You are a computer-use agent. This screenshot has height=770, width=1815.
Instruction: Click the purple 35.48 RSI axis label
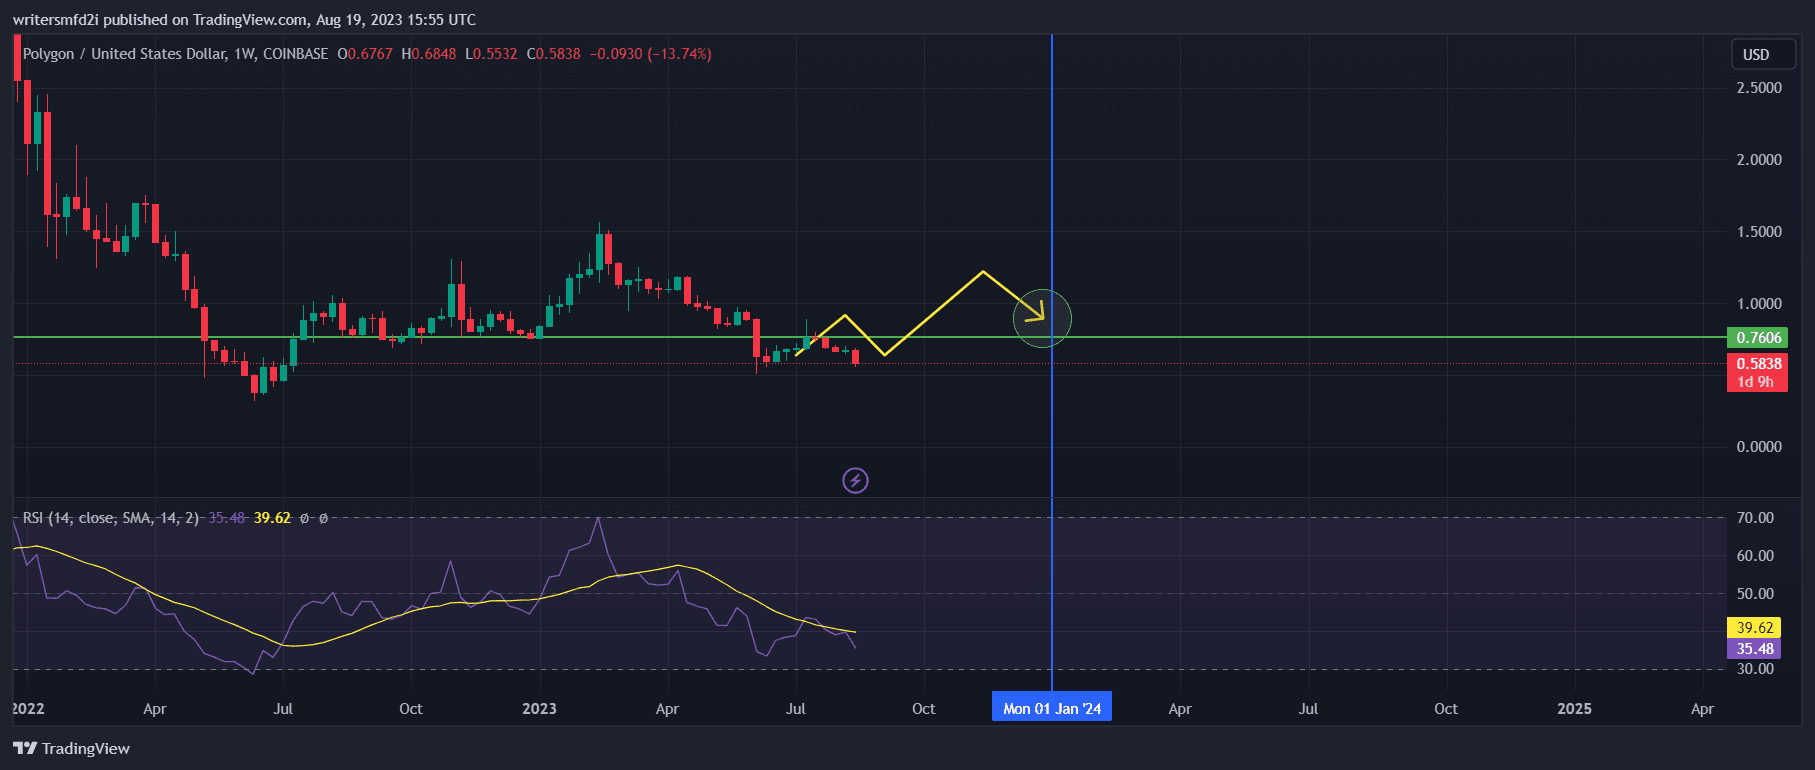(x=1754, y=649)
